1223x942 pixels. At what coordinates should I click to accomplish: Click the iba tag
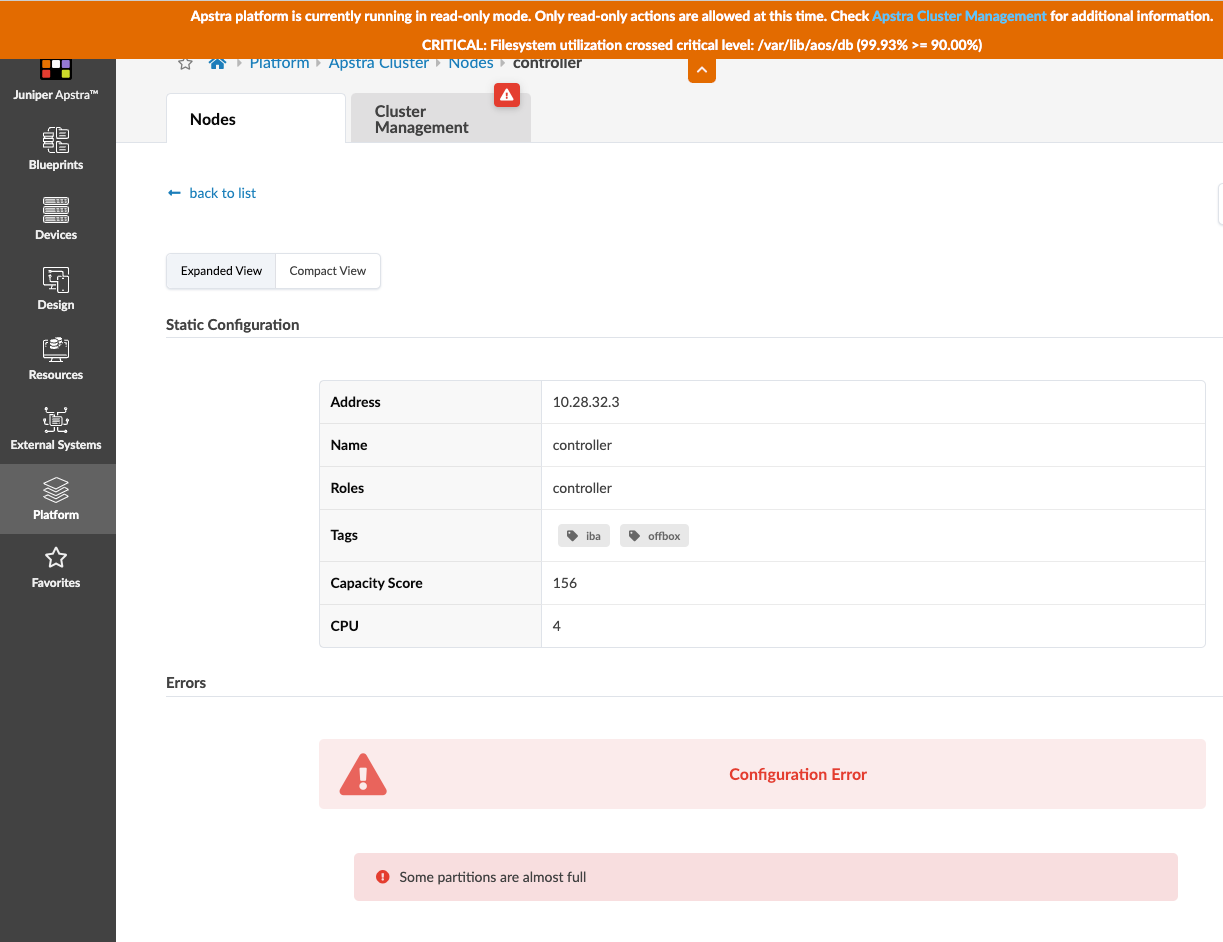point(584,536)
